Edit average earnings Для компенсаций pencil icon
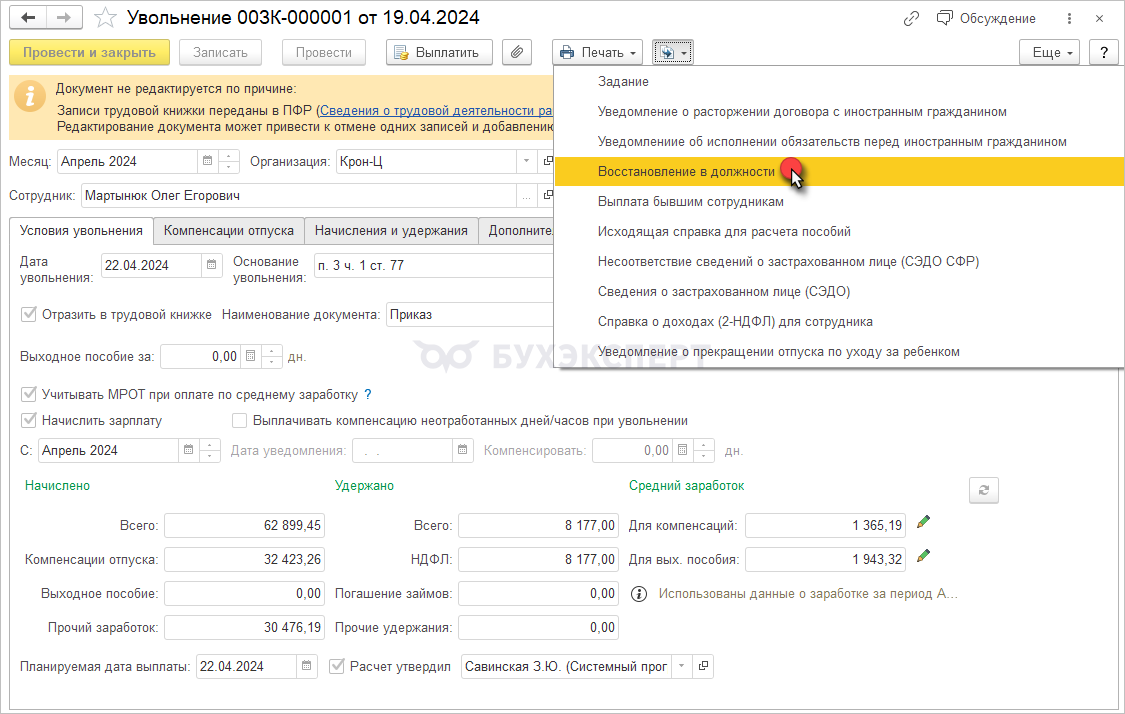Screen dimensions: 1125x714 [x=924, y=522]
